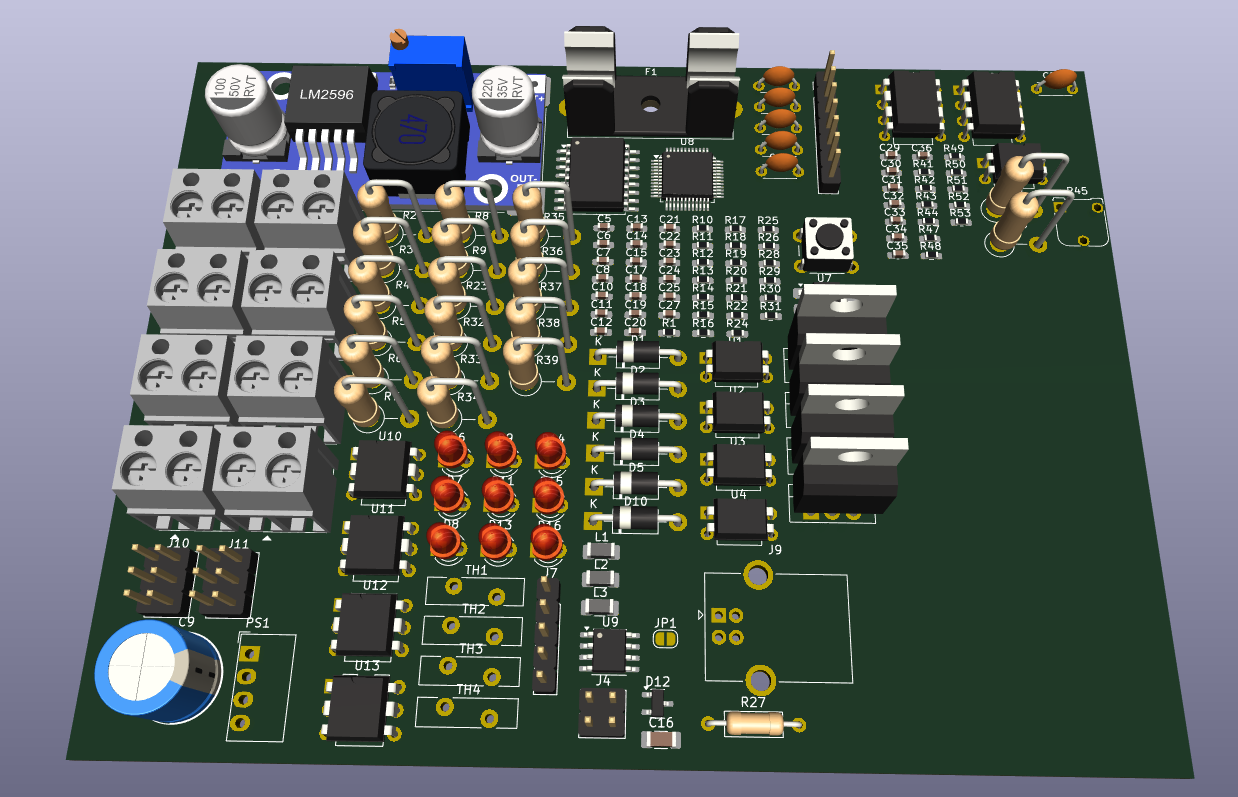The height and width of the screenshot is (797, 1238).
Task: Toggle solder jumper JP1
Action: [663, 639]
